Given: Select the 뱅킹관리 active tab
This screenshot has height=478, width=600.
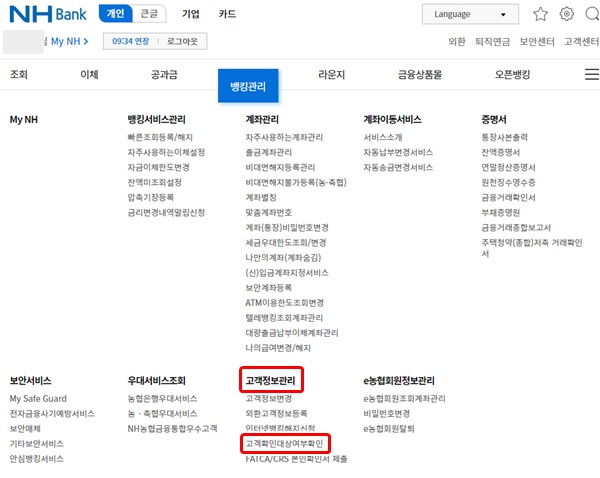Looking at the screenshot, I should click(x=248, y=86).
